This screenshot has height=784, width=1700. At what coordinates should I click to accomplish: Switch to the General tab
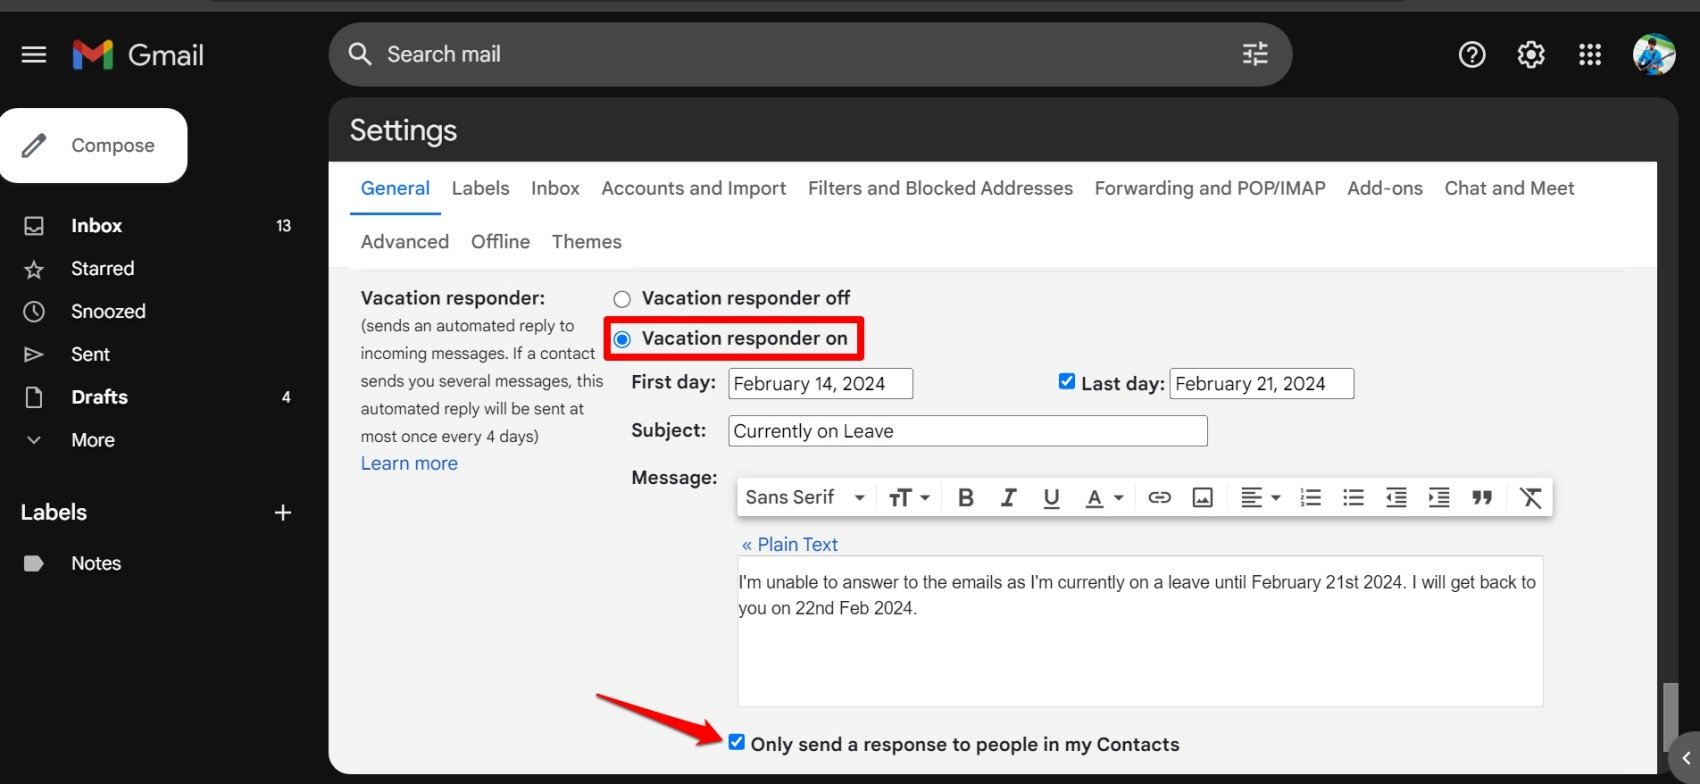395,189
